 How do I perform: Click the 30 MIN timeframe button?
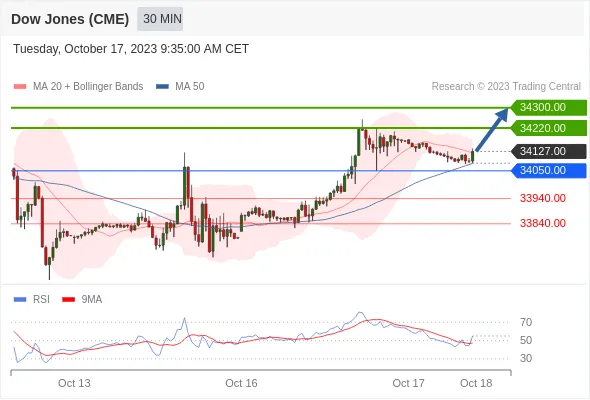click(160, 19)
